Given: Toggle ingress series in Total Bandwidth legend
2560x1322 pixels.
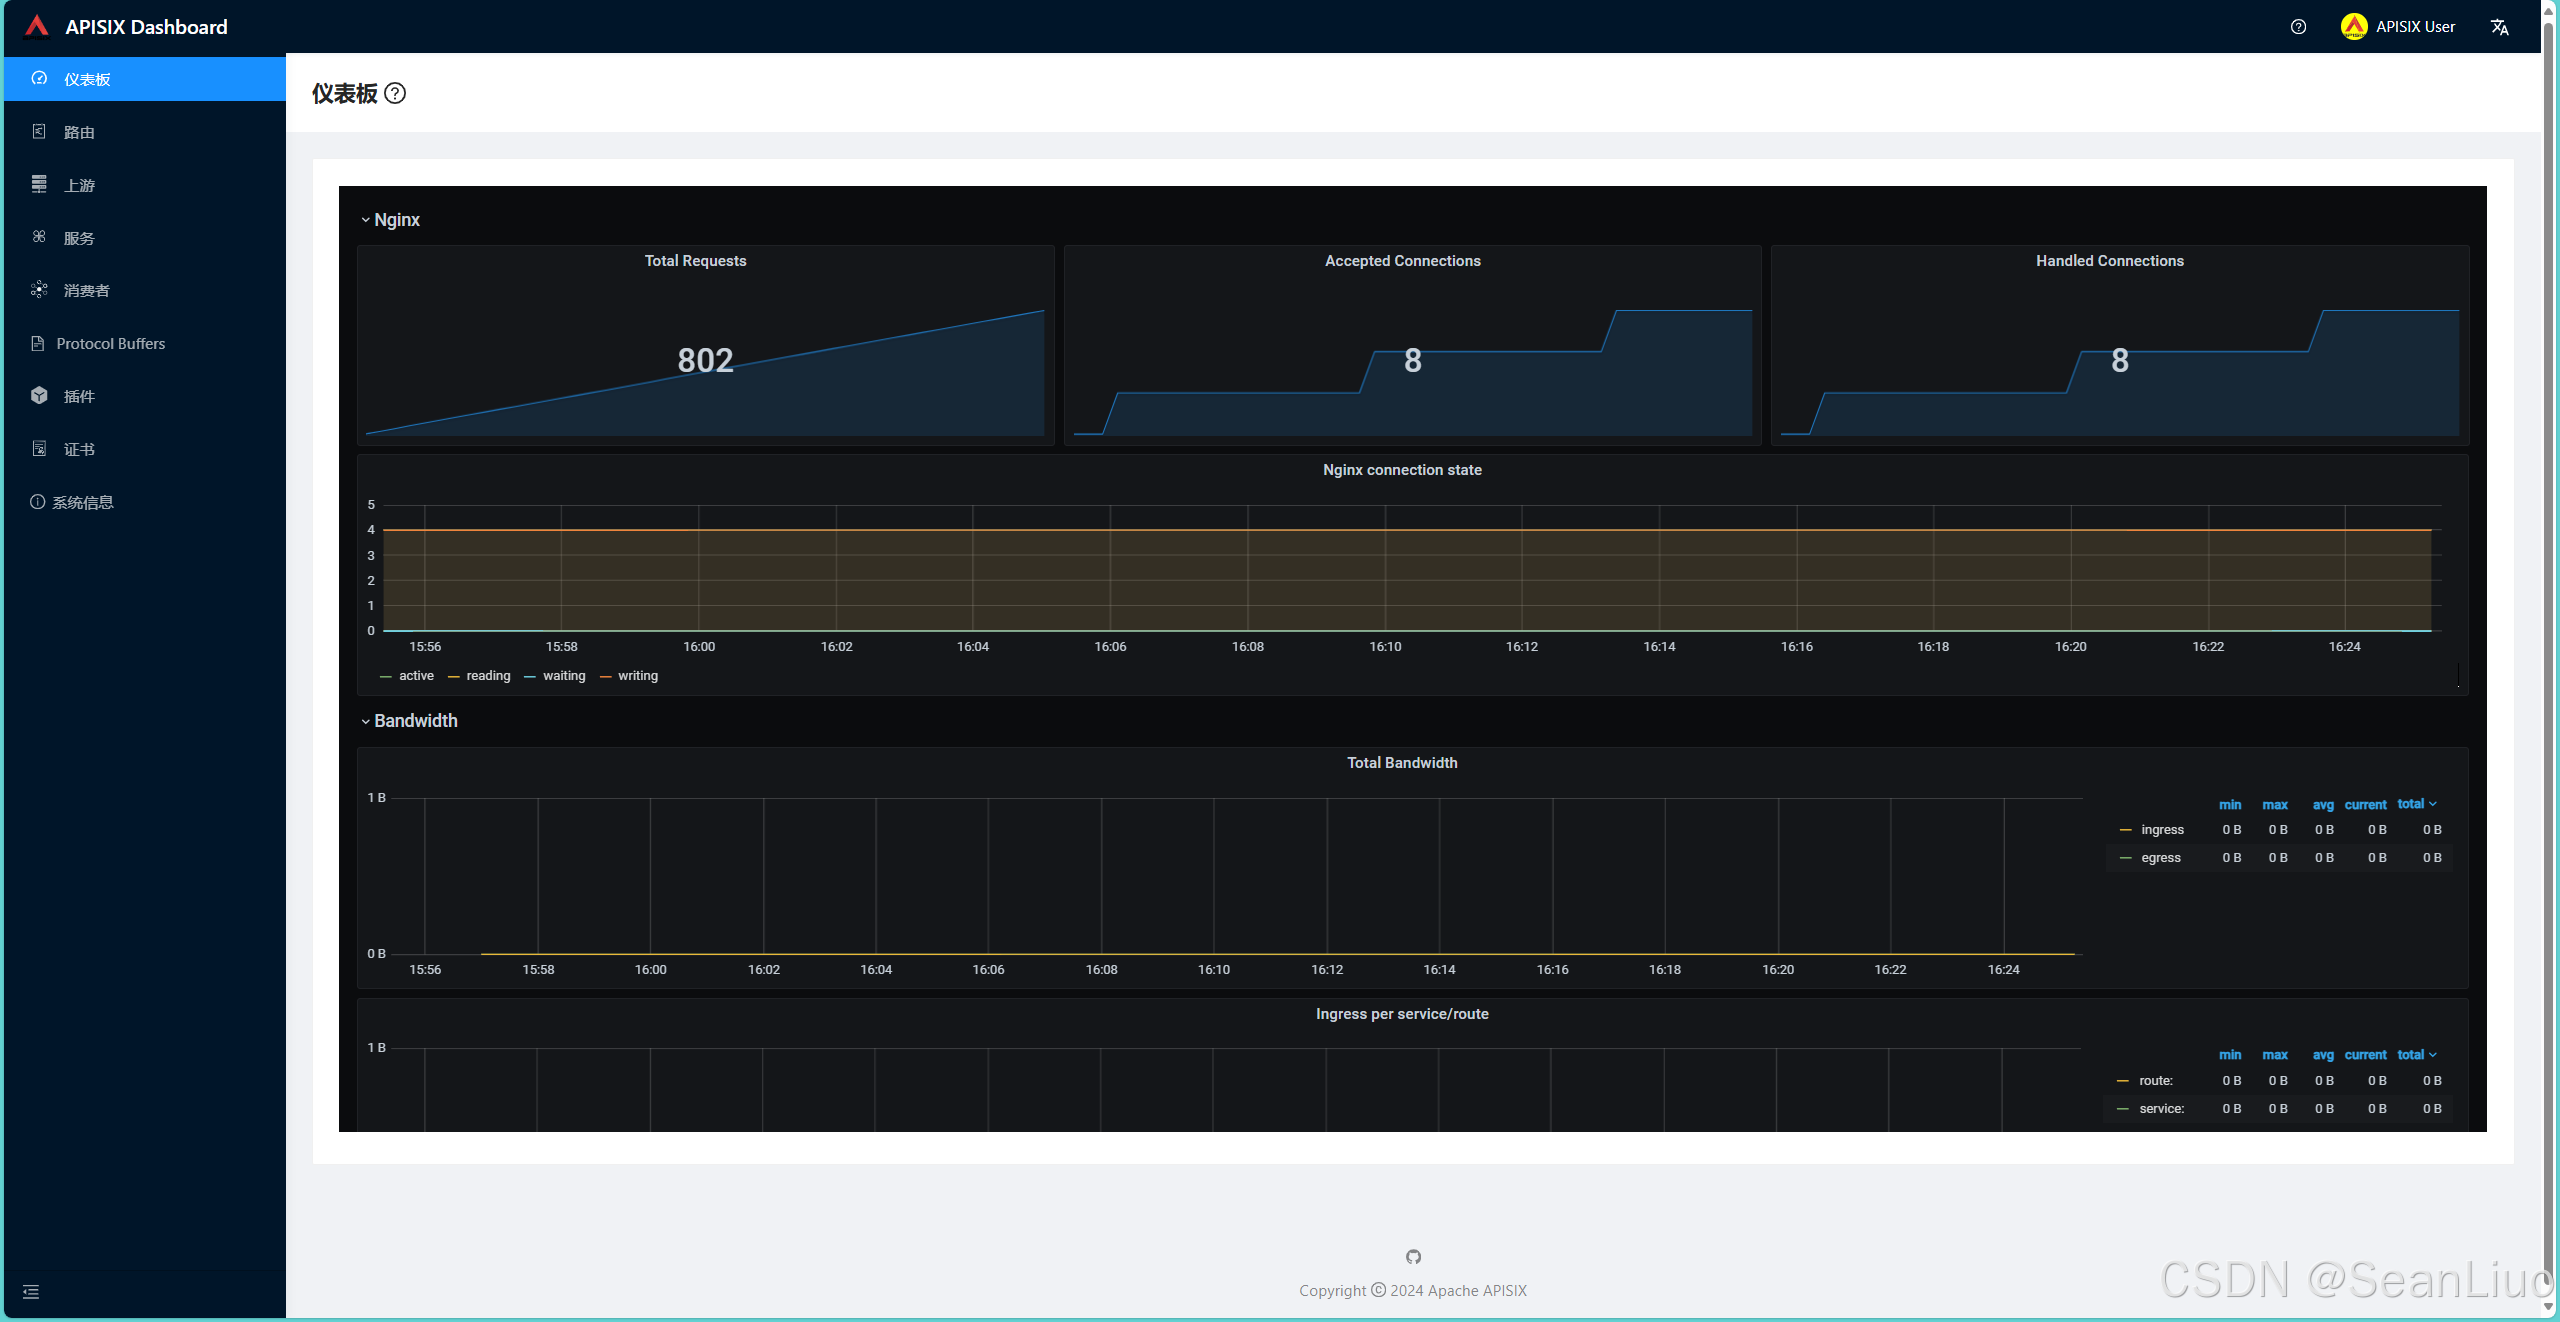Looking at the screenshot, I should point(2161,830).
